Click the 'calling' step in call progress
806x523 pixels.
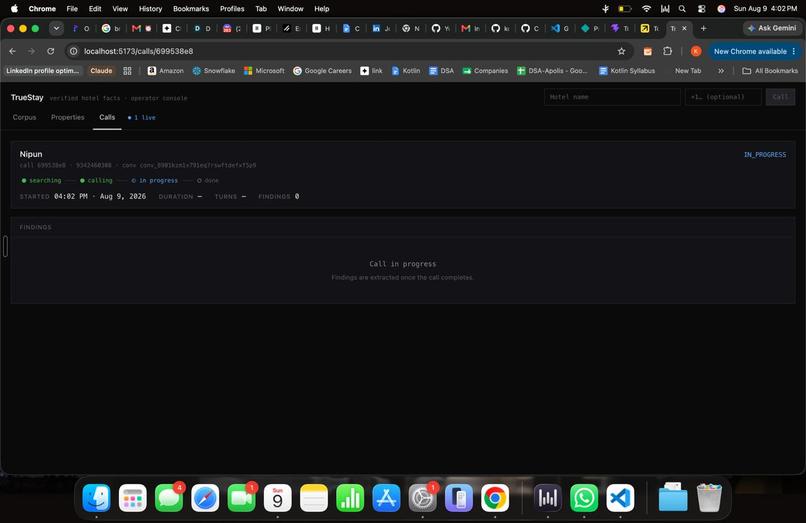[x=96, y=181]
